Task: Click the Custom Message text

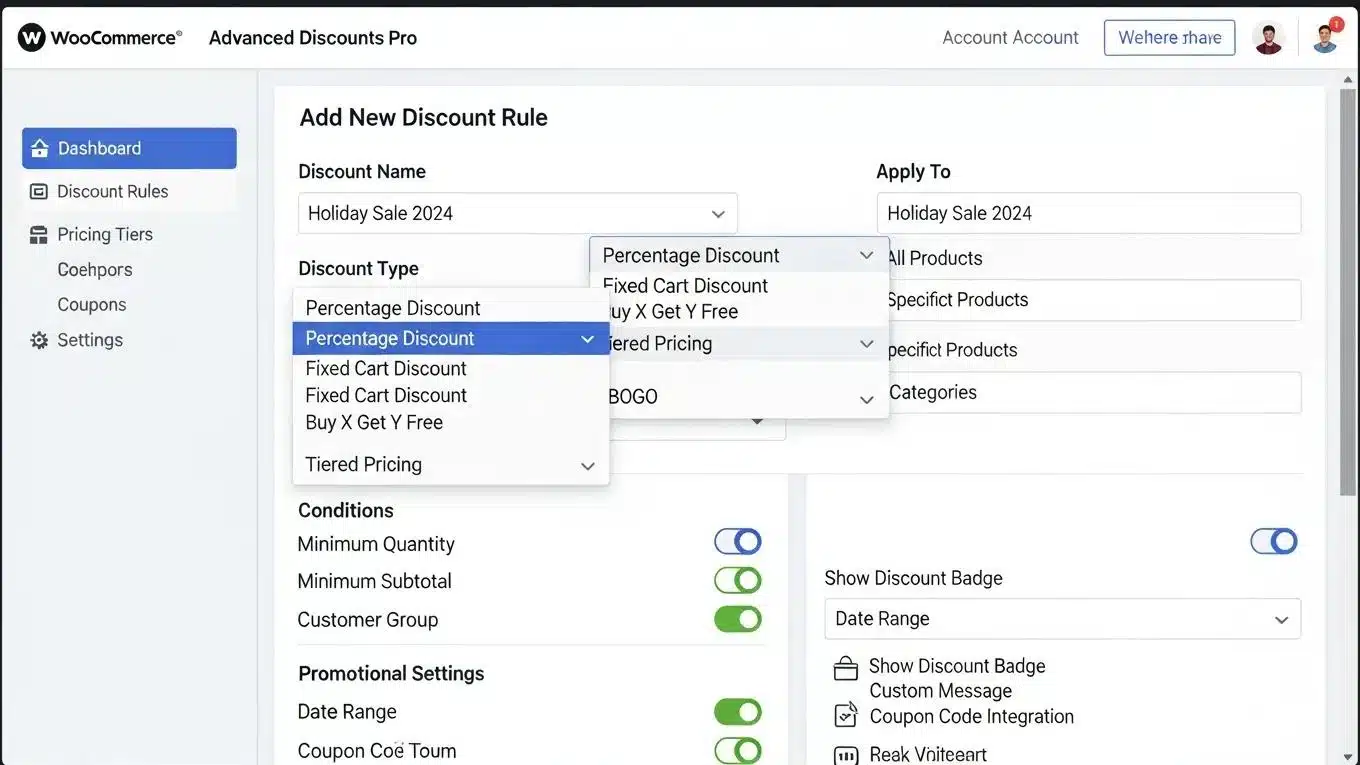Action: (940, 691)
